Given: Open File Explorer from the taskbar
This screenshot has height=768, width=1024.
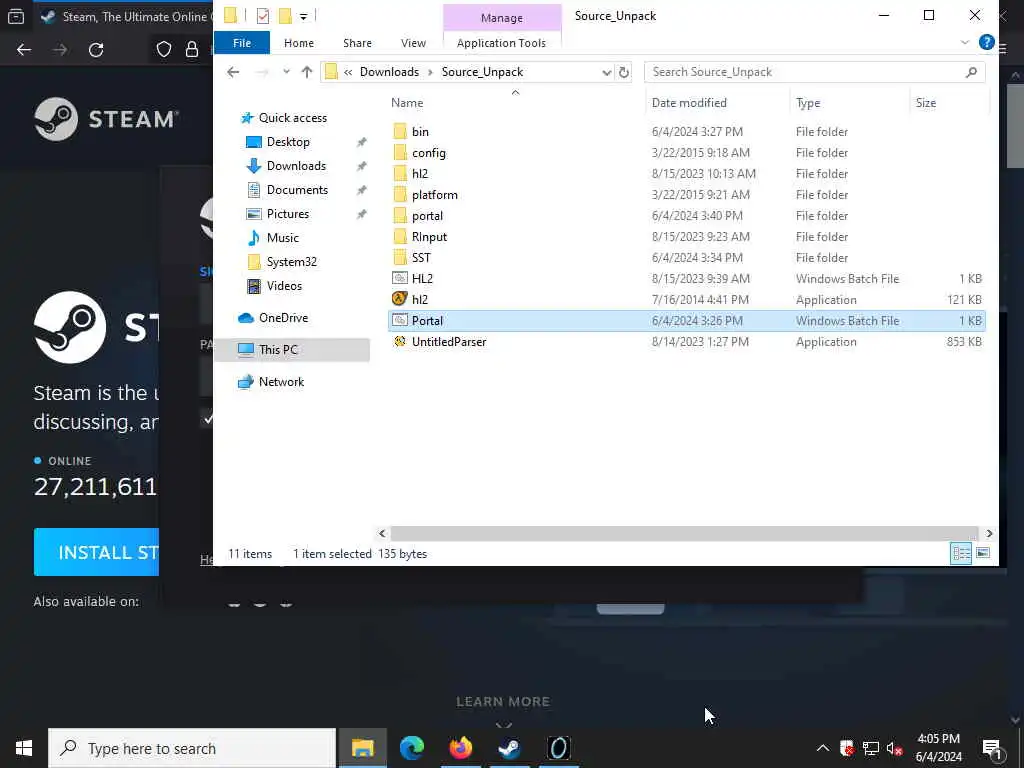Looking at the screenshot, I should [x=362, y=748].
